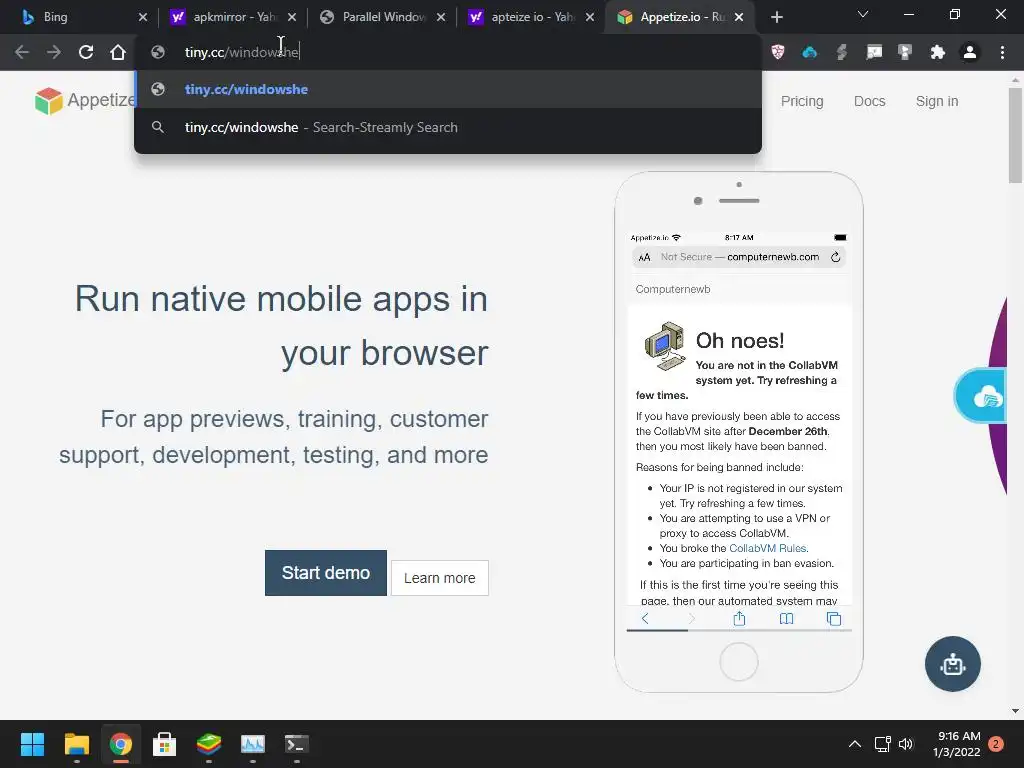1024x768 pixels.
Task: Open a new browser tab
Action: click(776, 17)
